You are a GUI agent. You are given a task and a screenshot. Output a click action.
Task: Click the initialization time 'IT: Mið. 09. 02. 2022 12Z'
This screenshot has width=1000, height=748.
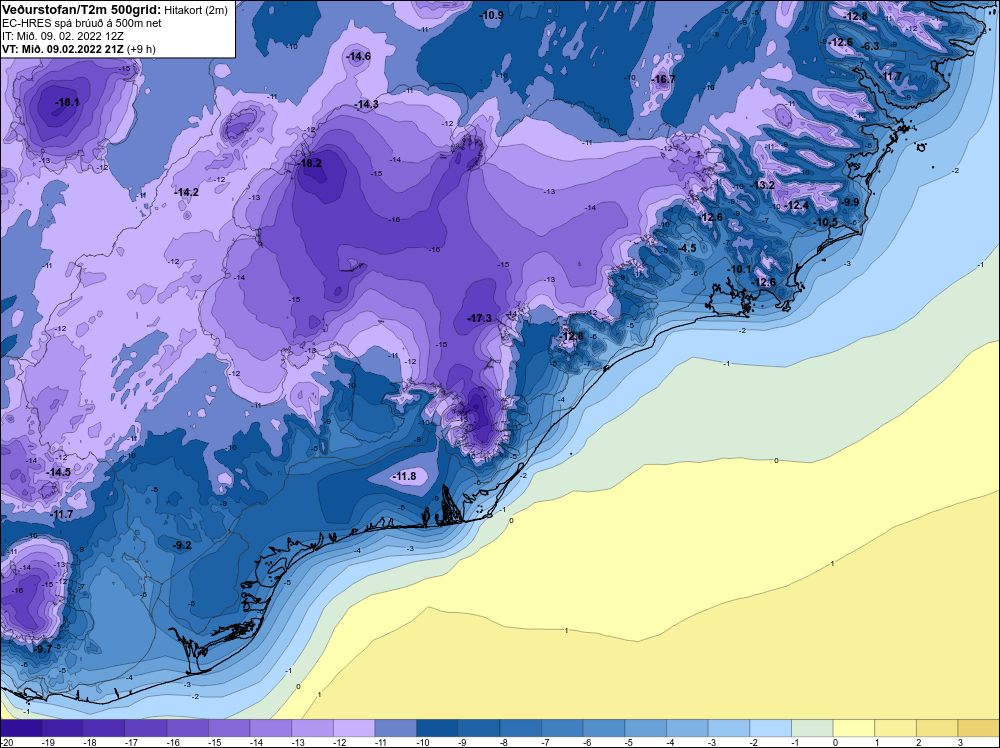click(x=65, y=36)
